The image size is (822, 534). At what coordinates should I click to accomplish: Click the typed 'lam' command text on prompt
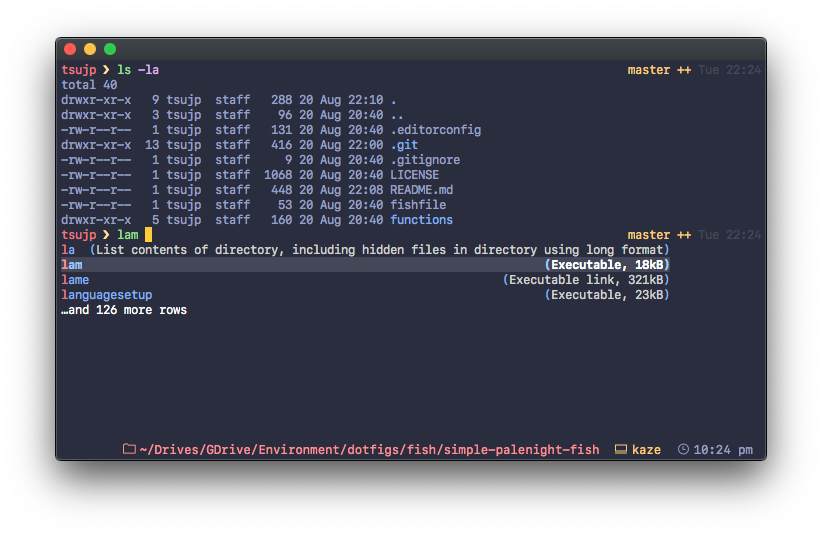pos(127,235)
